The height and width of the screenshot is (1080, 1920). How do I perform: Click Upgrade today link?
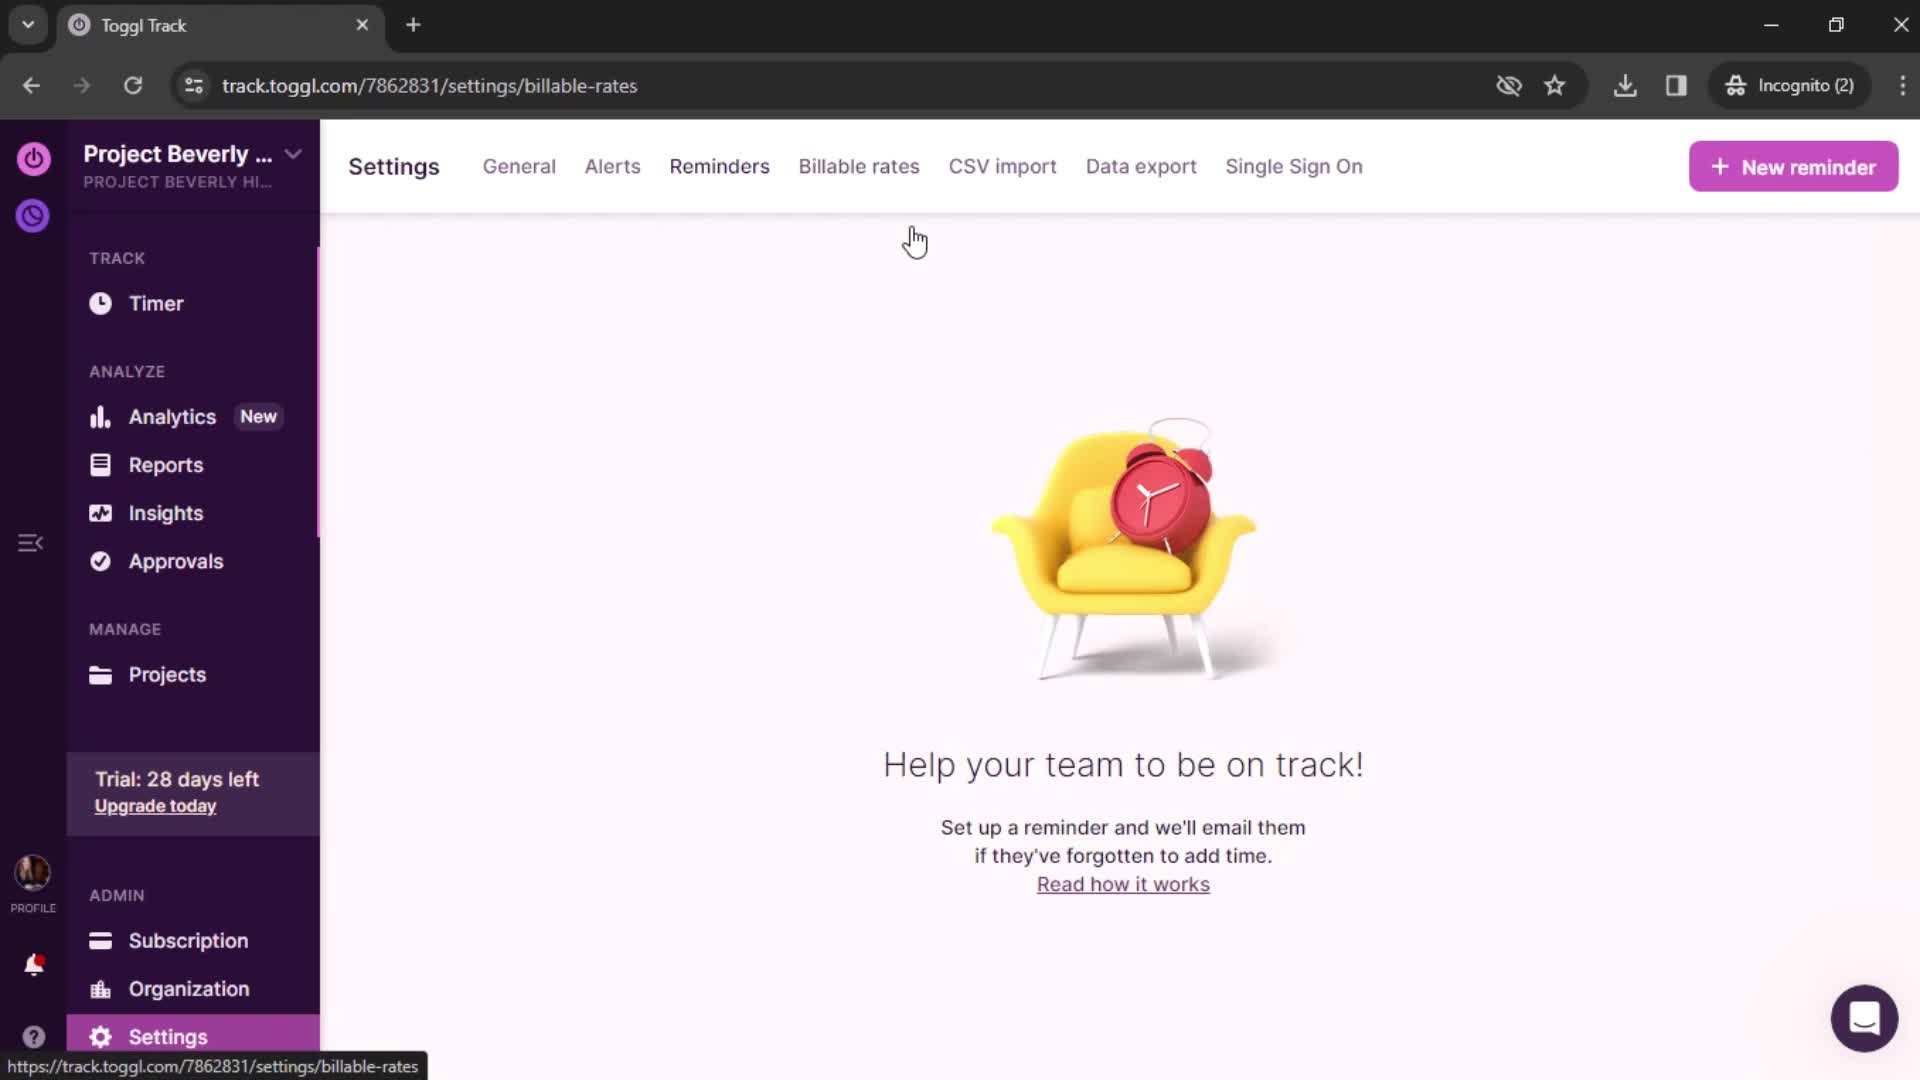pyautogui.click(x=156, y=806)
